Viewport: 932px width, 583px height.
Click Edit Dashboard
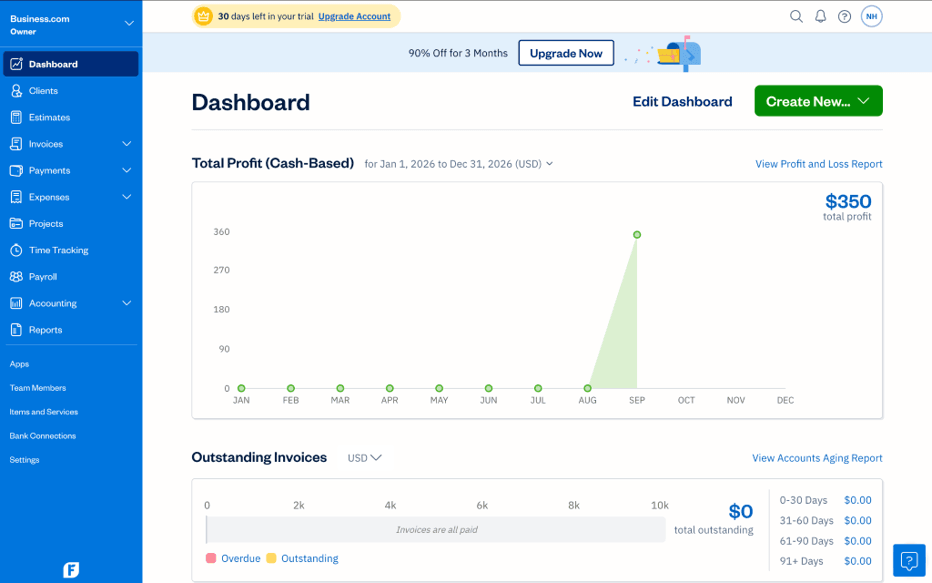pos(682,102)
